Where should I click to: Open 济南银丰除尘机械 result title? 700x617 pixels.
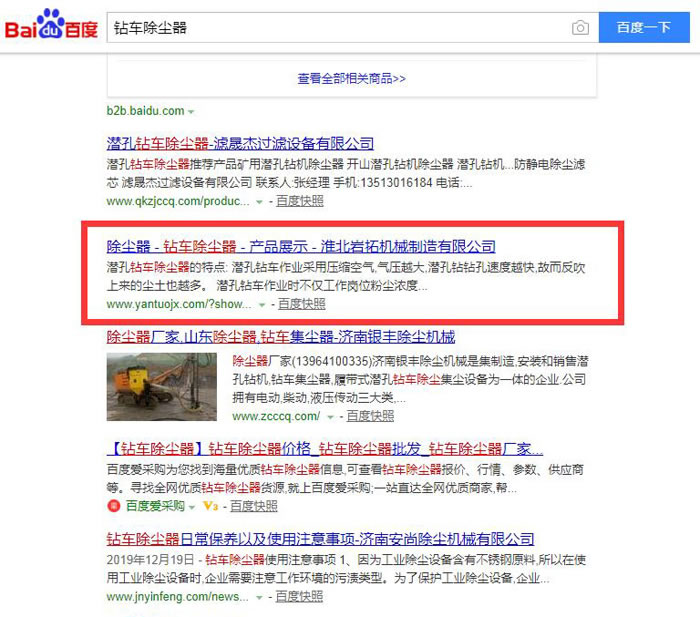281,336
